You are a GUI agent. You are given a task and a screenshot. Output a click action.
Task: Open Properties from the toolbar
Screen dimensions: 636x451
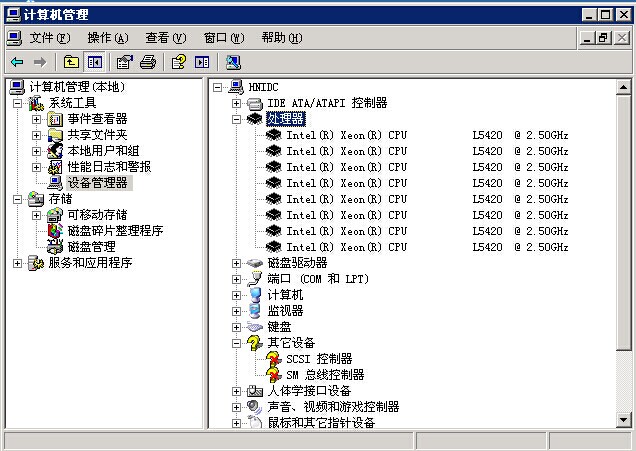point(125,62)
